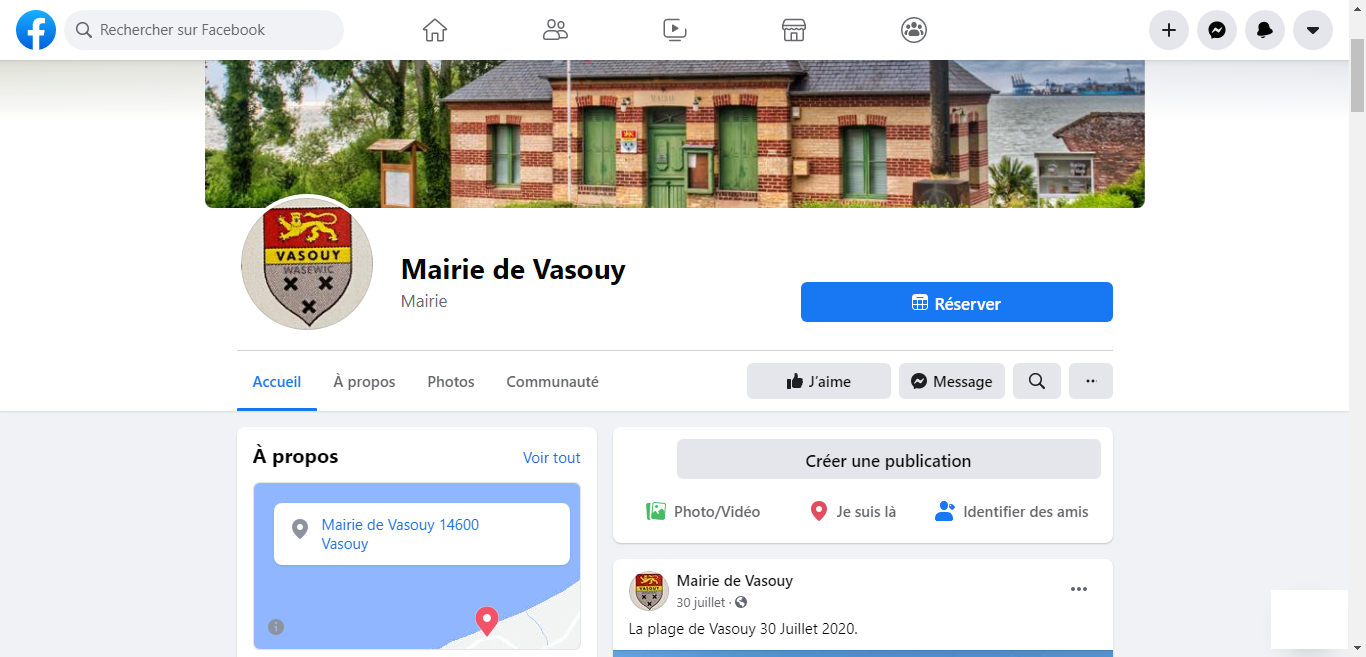Open the Groups icon in top navigation

914,30
